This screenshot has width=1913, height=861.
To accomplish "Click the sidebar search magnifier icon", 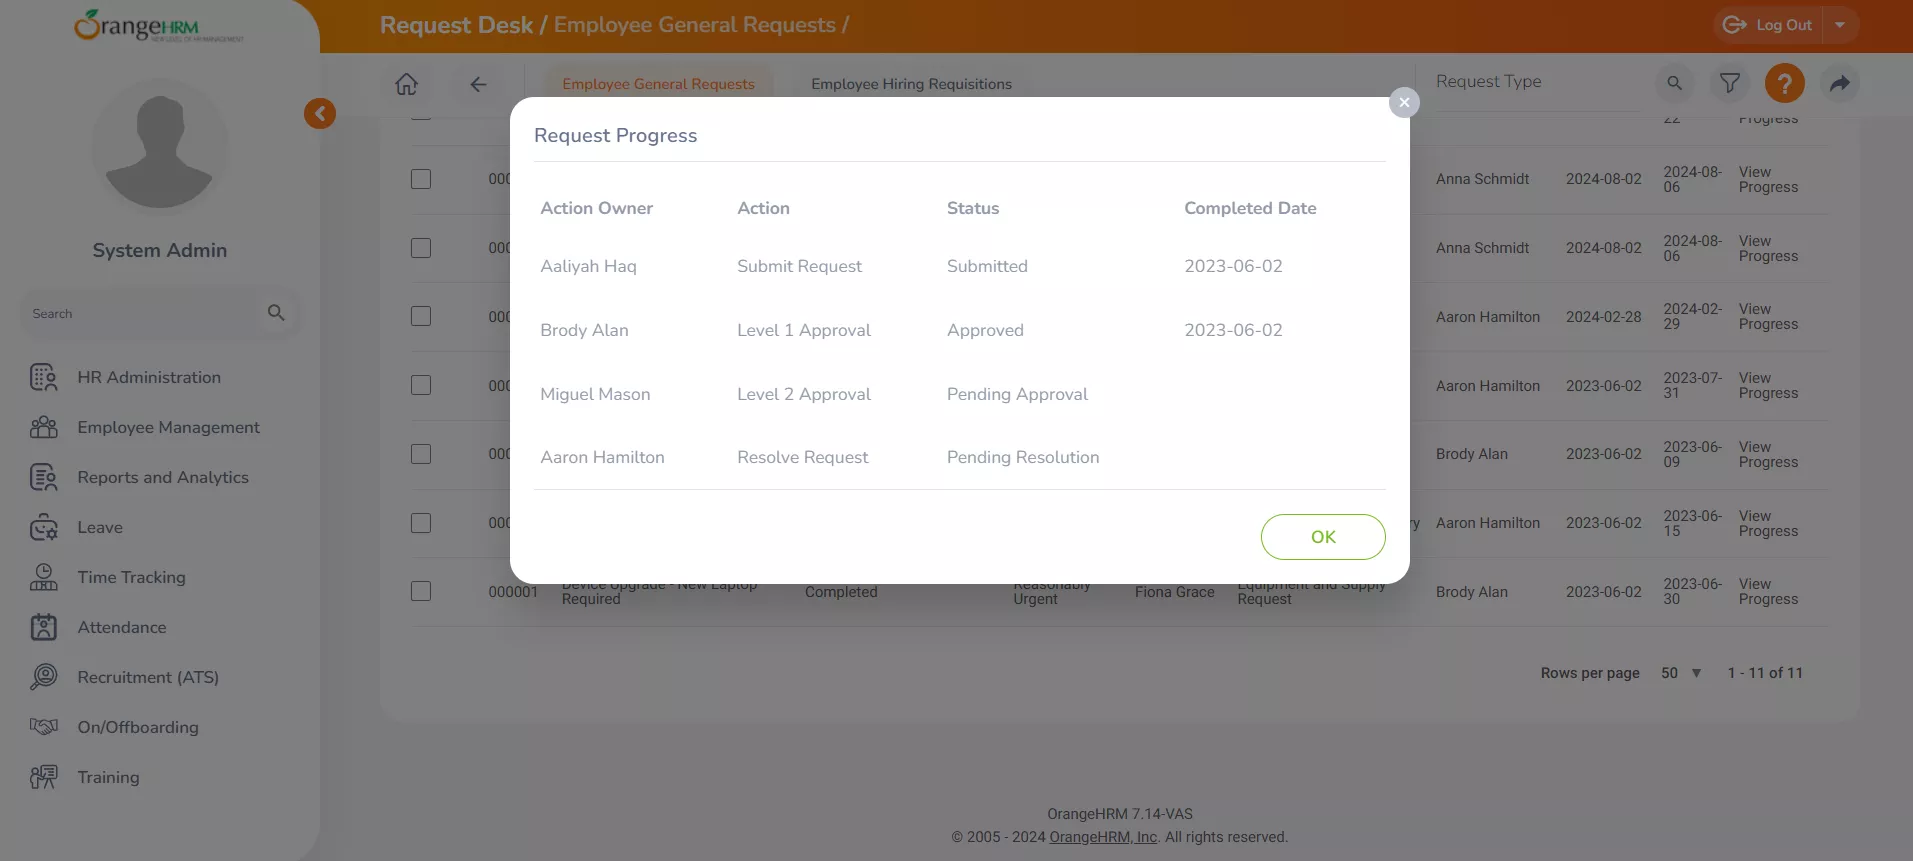I will click(x=277, y=313).
